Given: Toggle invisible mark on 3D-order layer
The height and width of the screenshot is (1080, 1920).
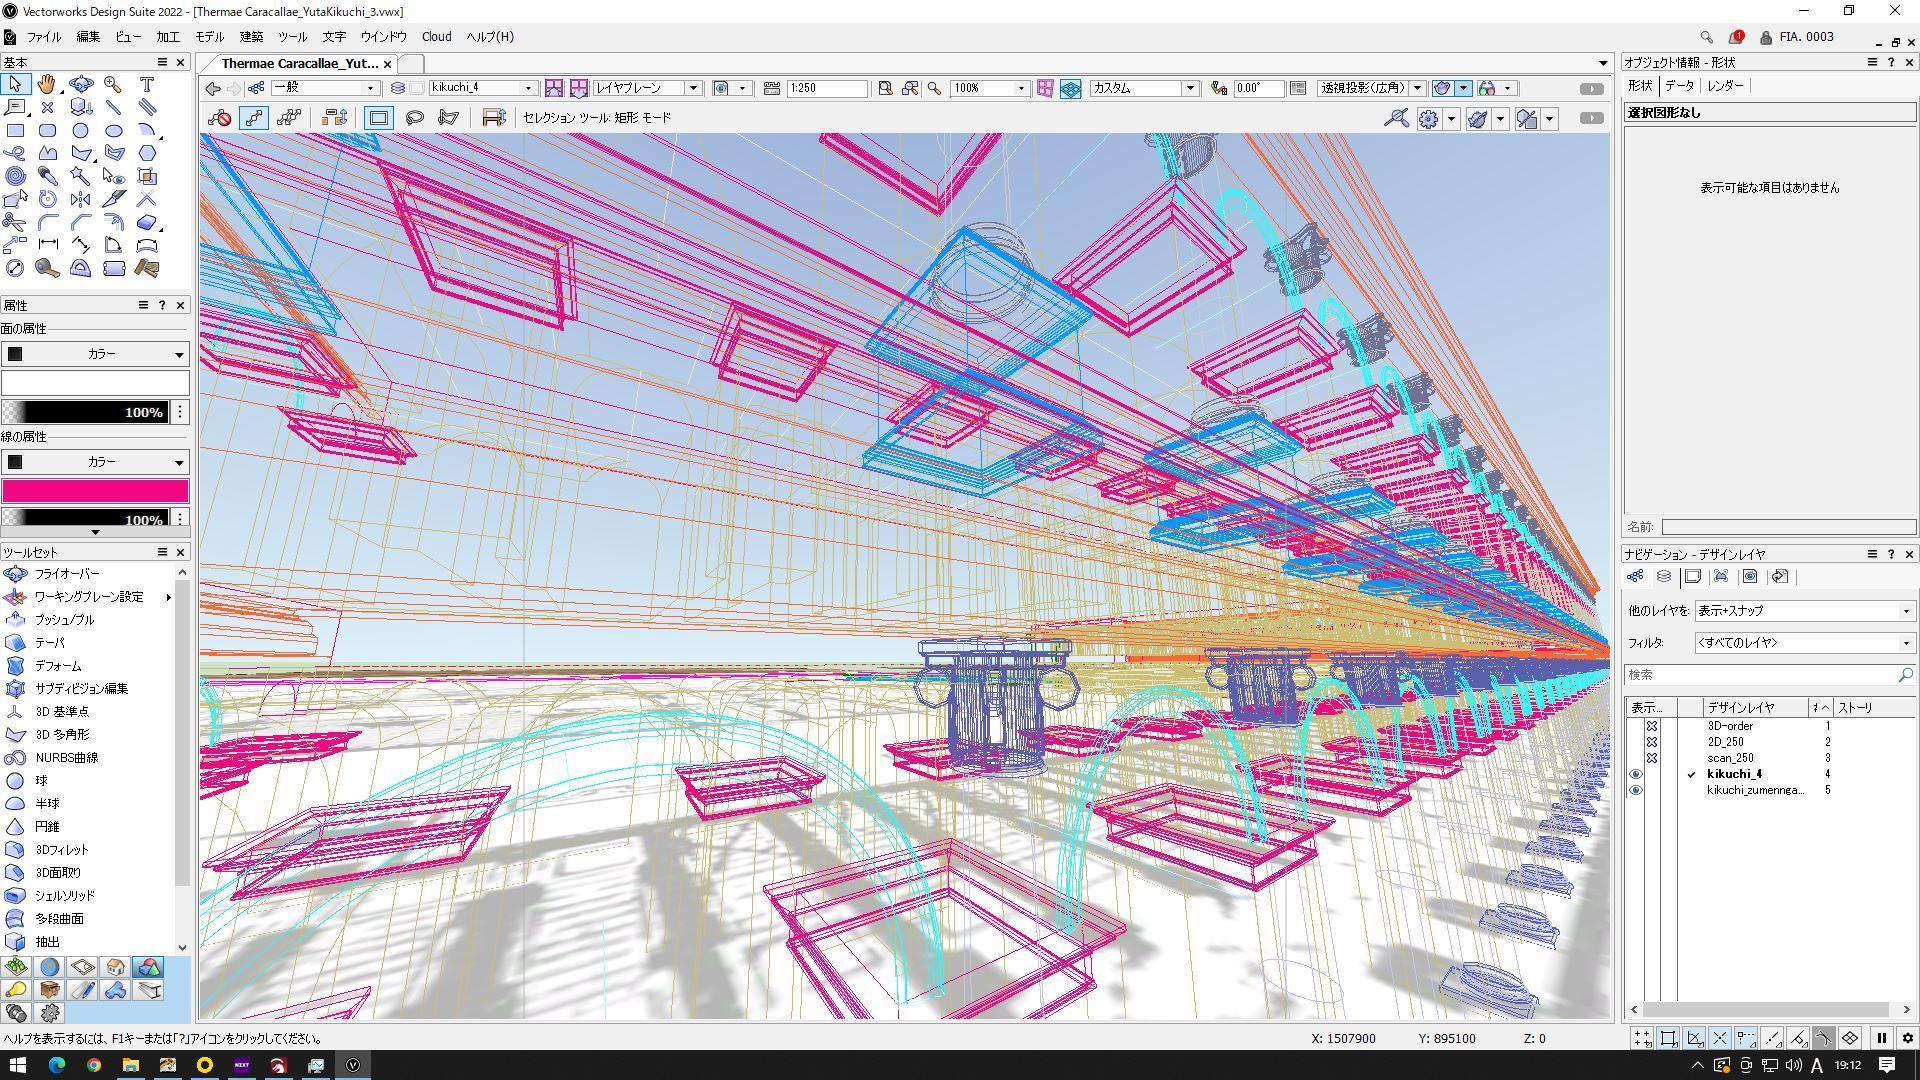Looking at the screenshot, I should (x=1652, y=726).
